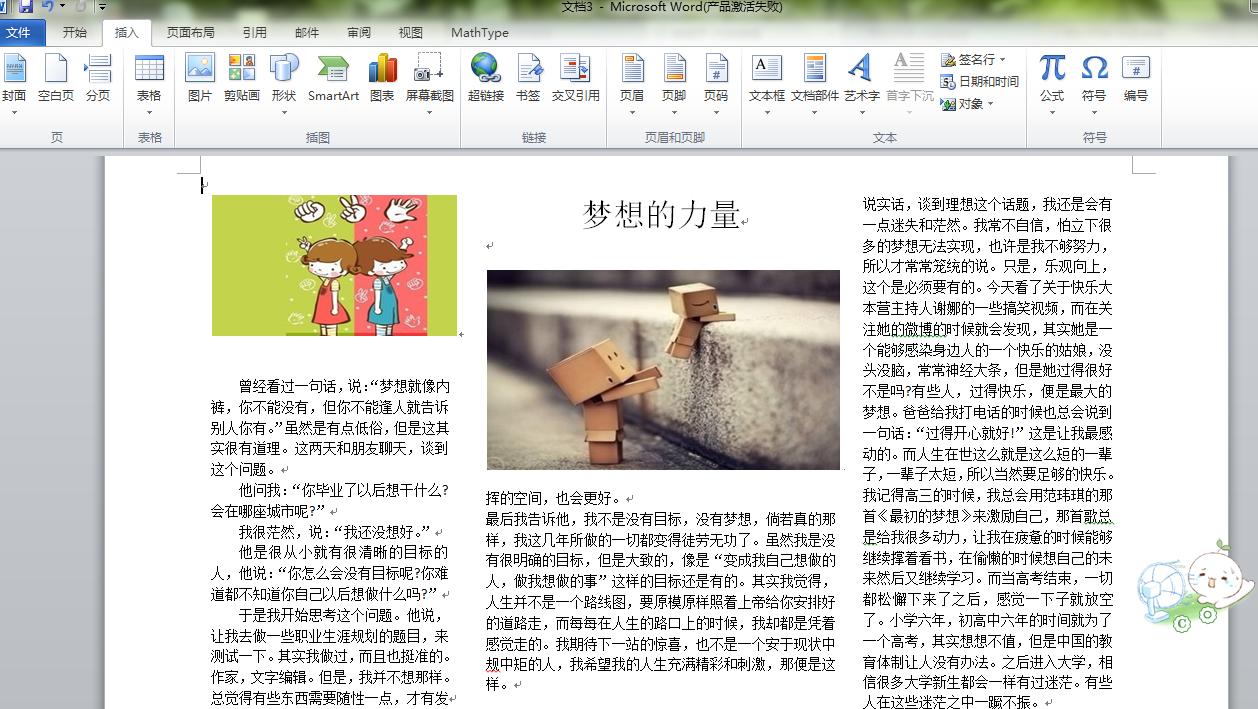This screenshot has width=1258, height=709.
Task: Select the cardboard robot photo in document
Action: (x=663, y=368)
